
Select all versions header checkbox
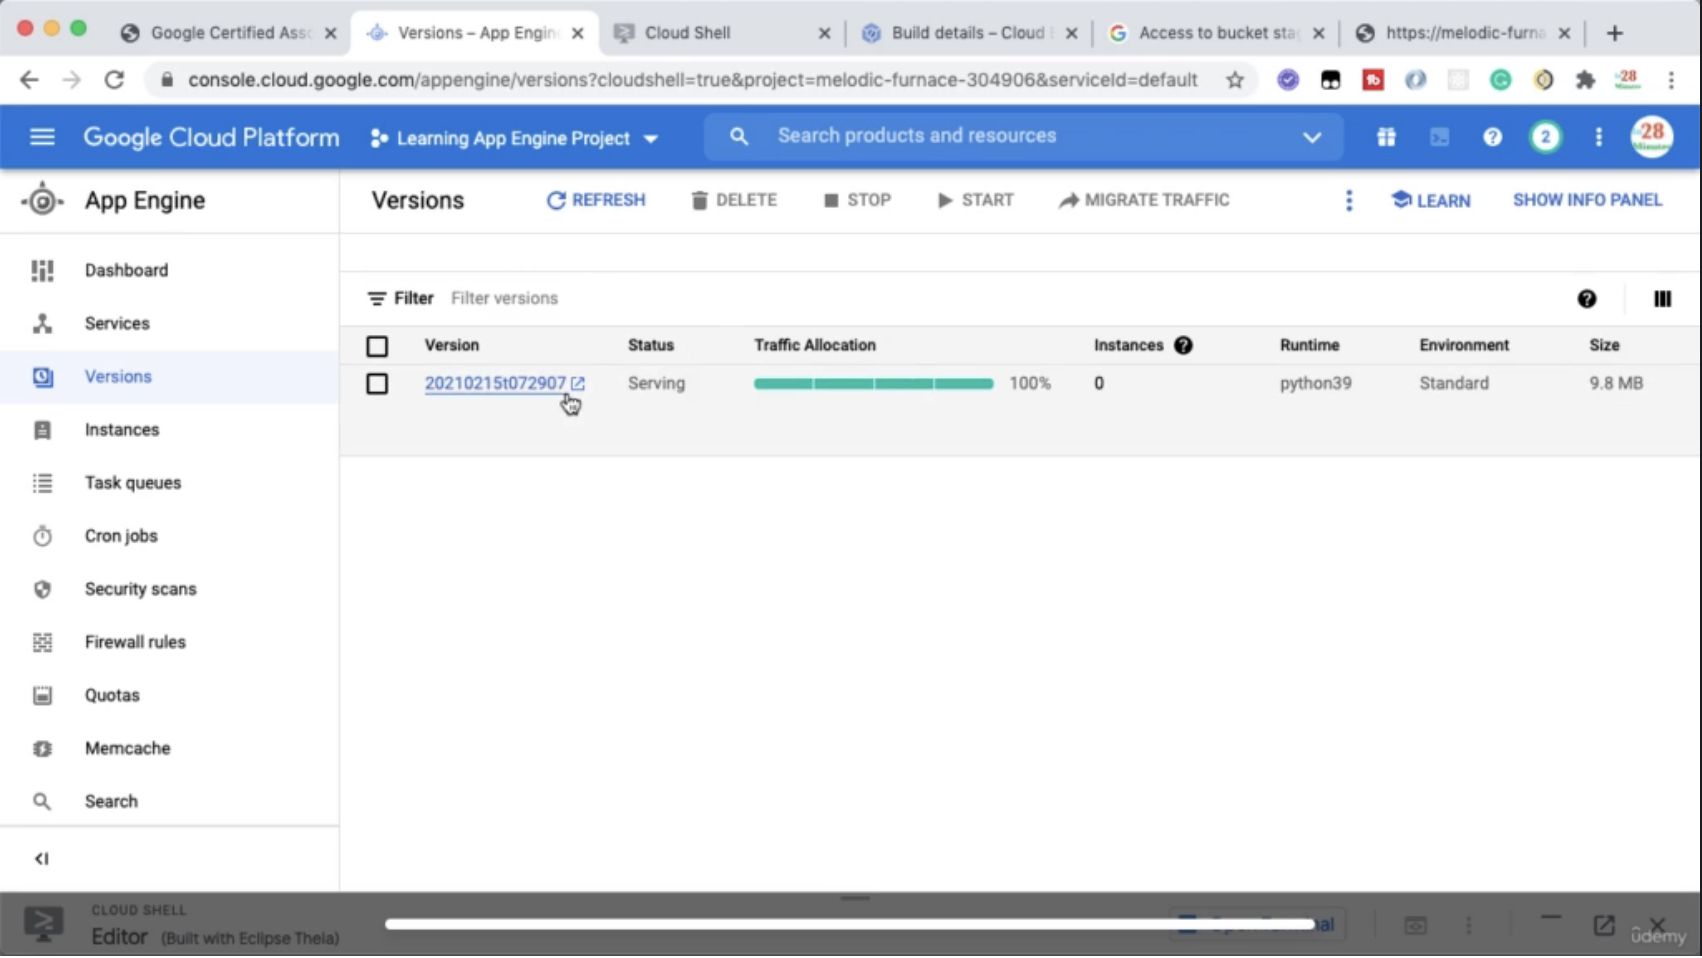[377, 347]
